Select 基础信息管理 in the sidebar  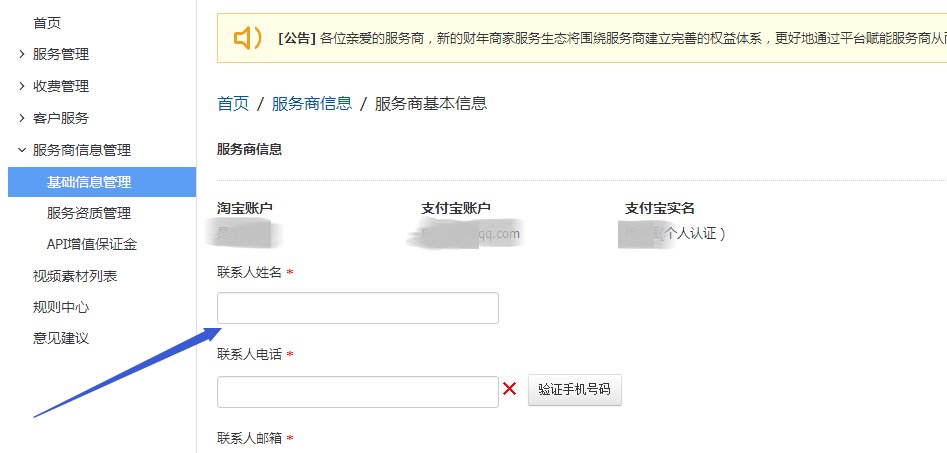[x=89, y=182]
